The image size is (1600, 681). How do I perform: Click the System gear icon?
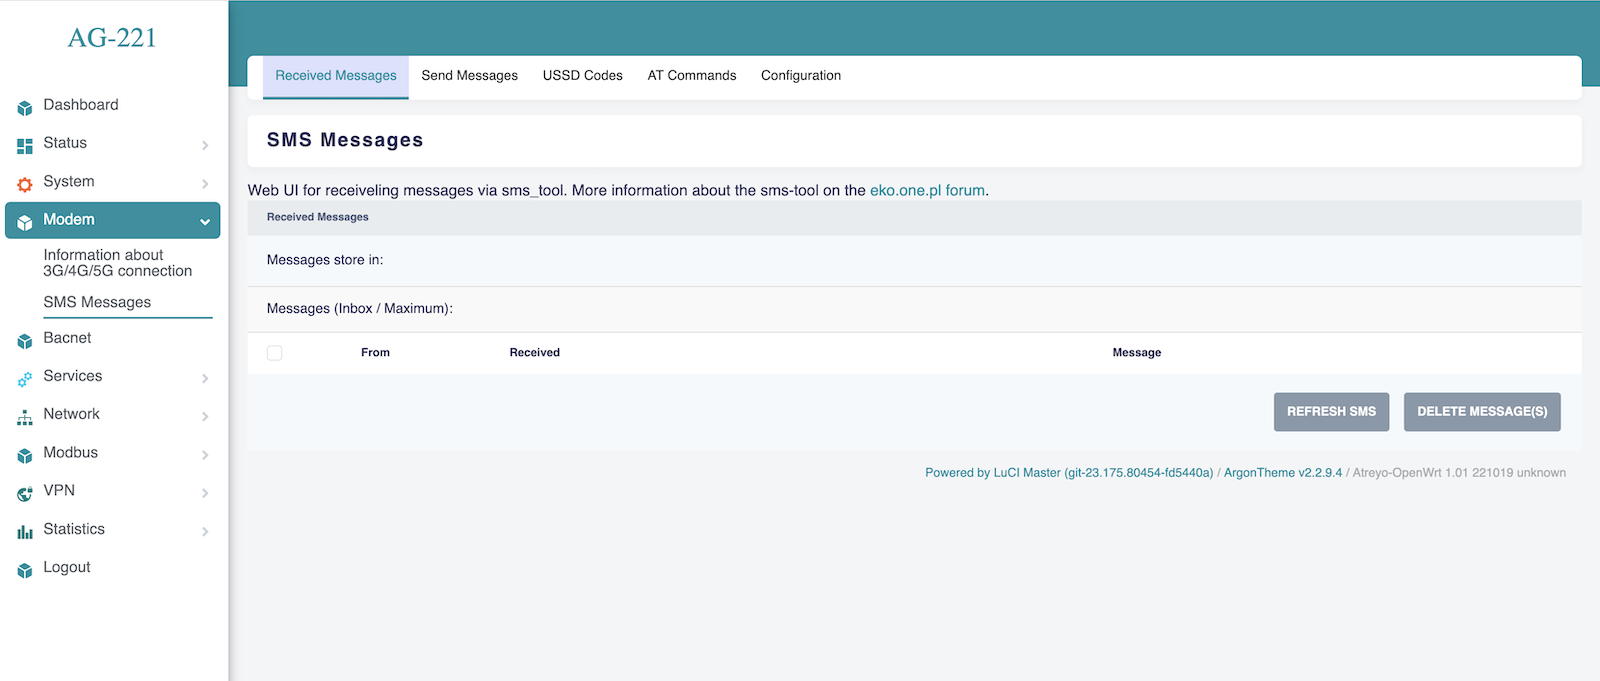tap(25, 184)
